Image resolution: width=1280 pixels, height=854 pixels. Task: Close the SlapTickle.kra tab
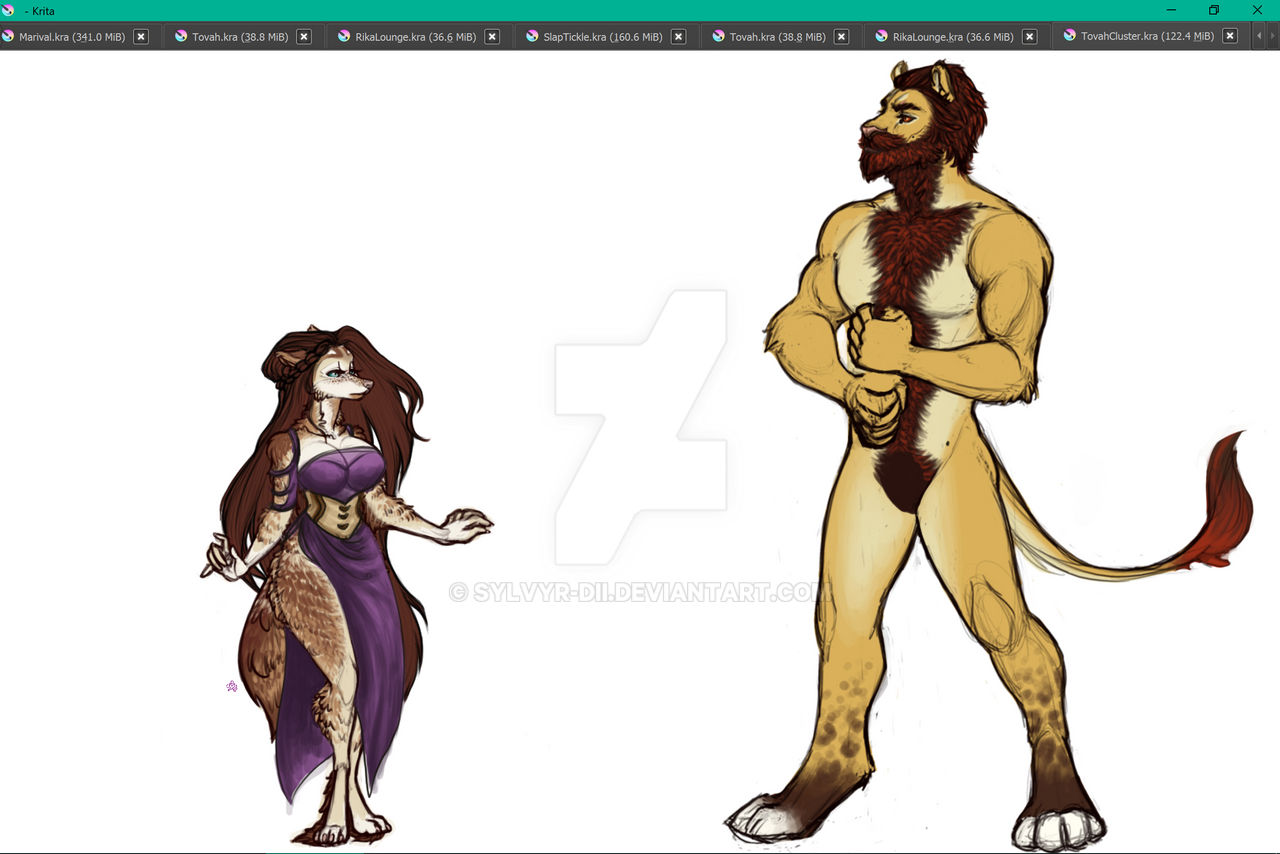(678, 37)
